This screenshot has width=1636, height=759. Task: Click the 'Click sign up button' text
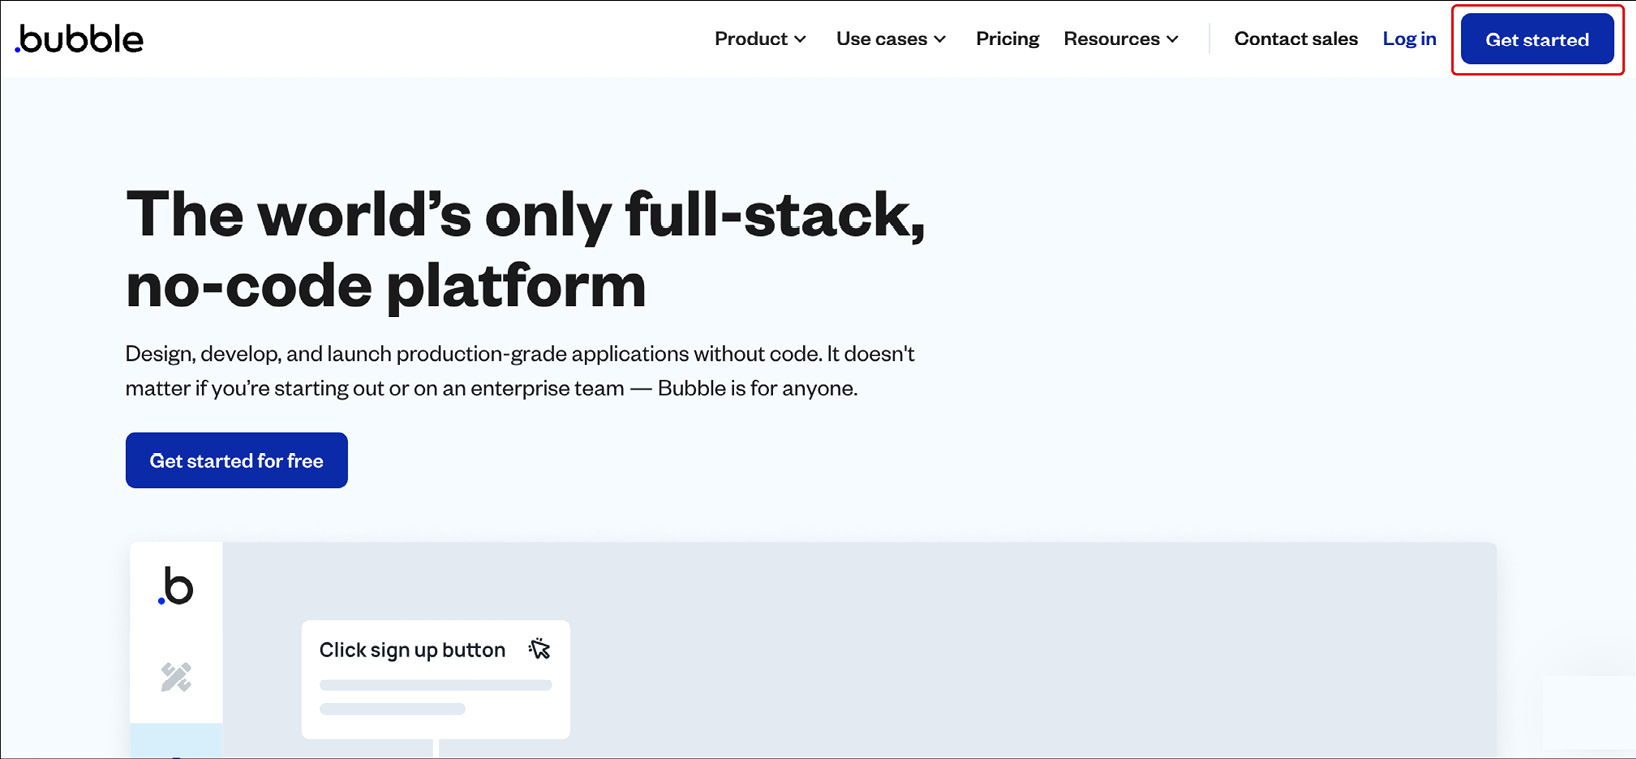412,650
